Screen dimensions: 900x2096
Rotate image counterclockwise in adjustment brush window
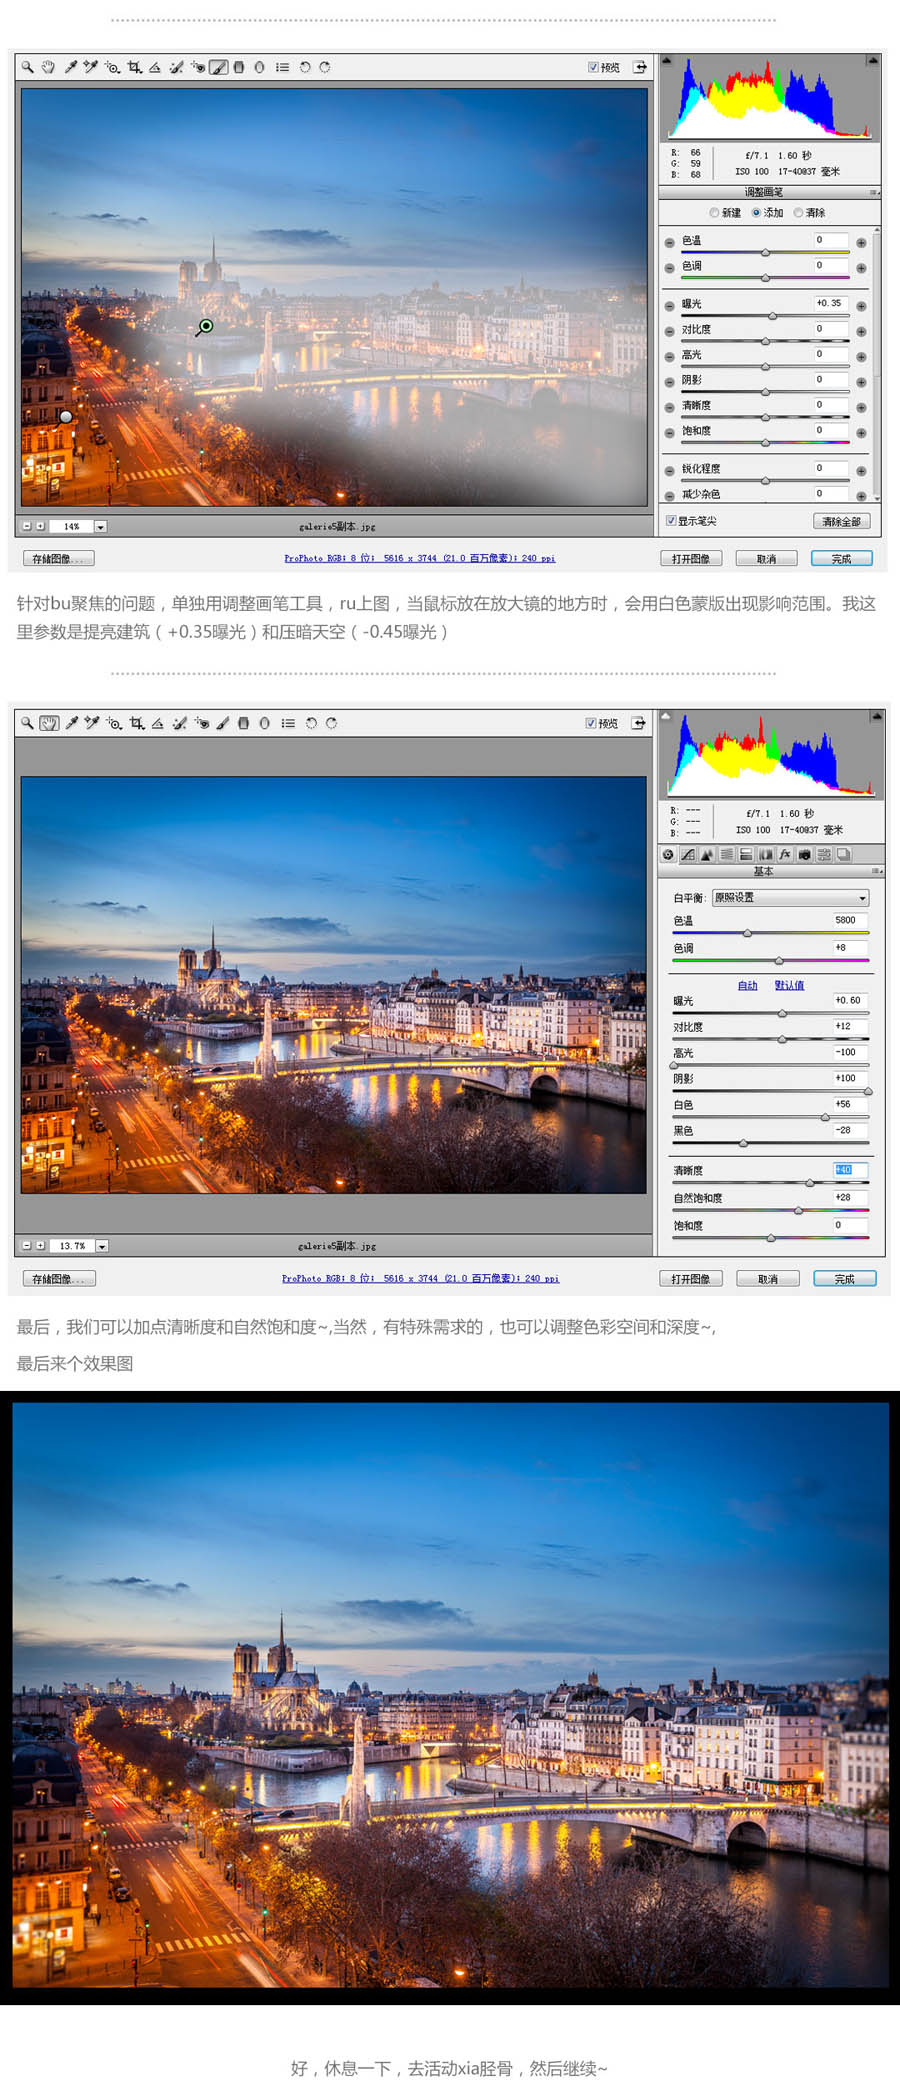tap(305, 67)
